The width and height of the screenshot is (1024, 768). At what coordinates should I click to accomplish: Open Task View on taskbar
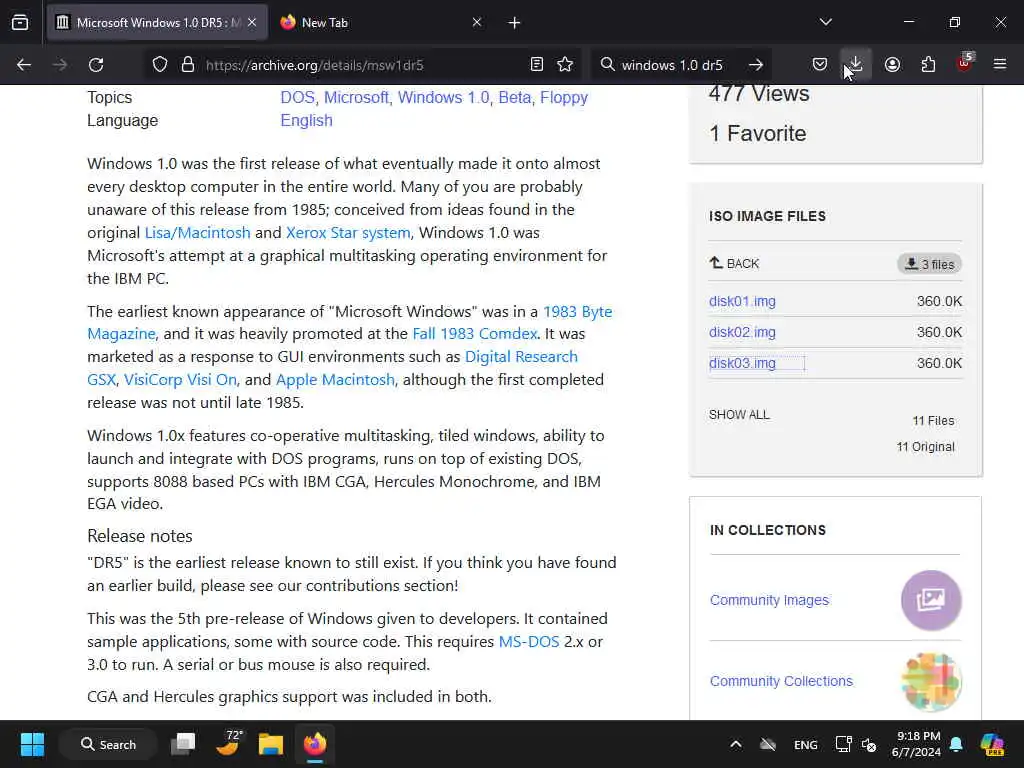coord(184,744)
